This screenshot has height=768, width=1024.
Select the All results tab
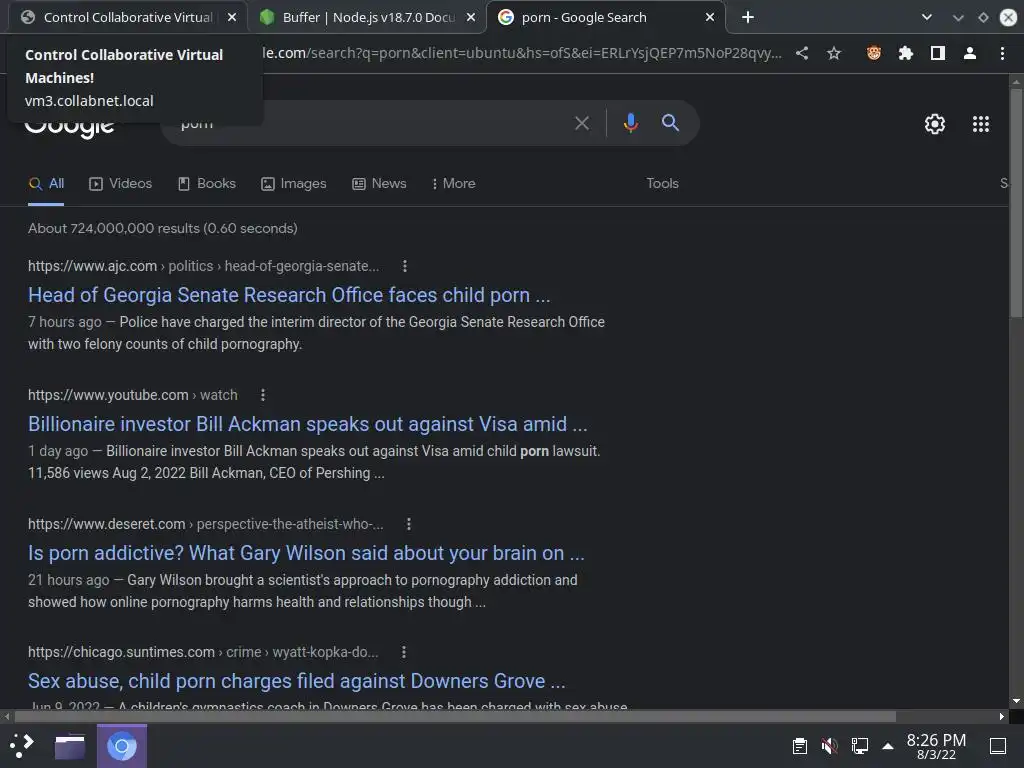46,184
